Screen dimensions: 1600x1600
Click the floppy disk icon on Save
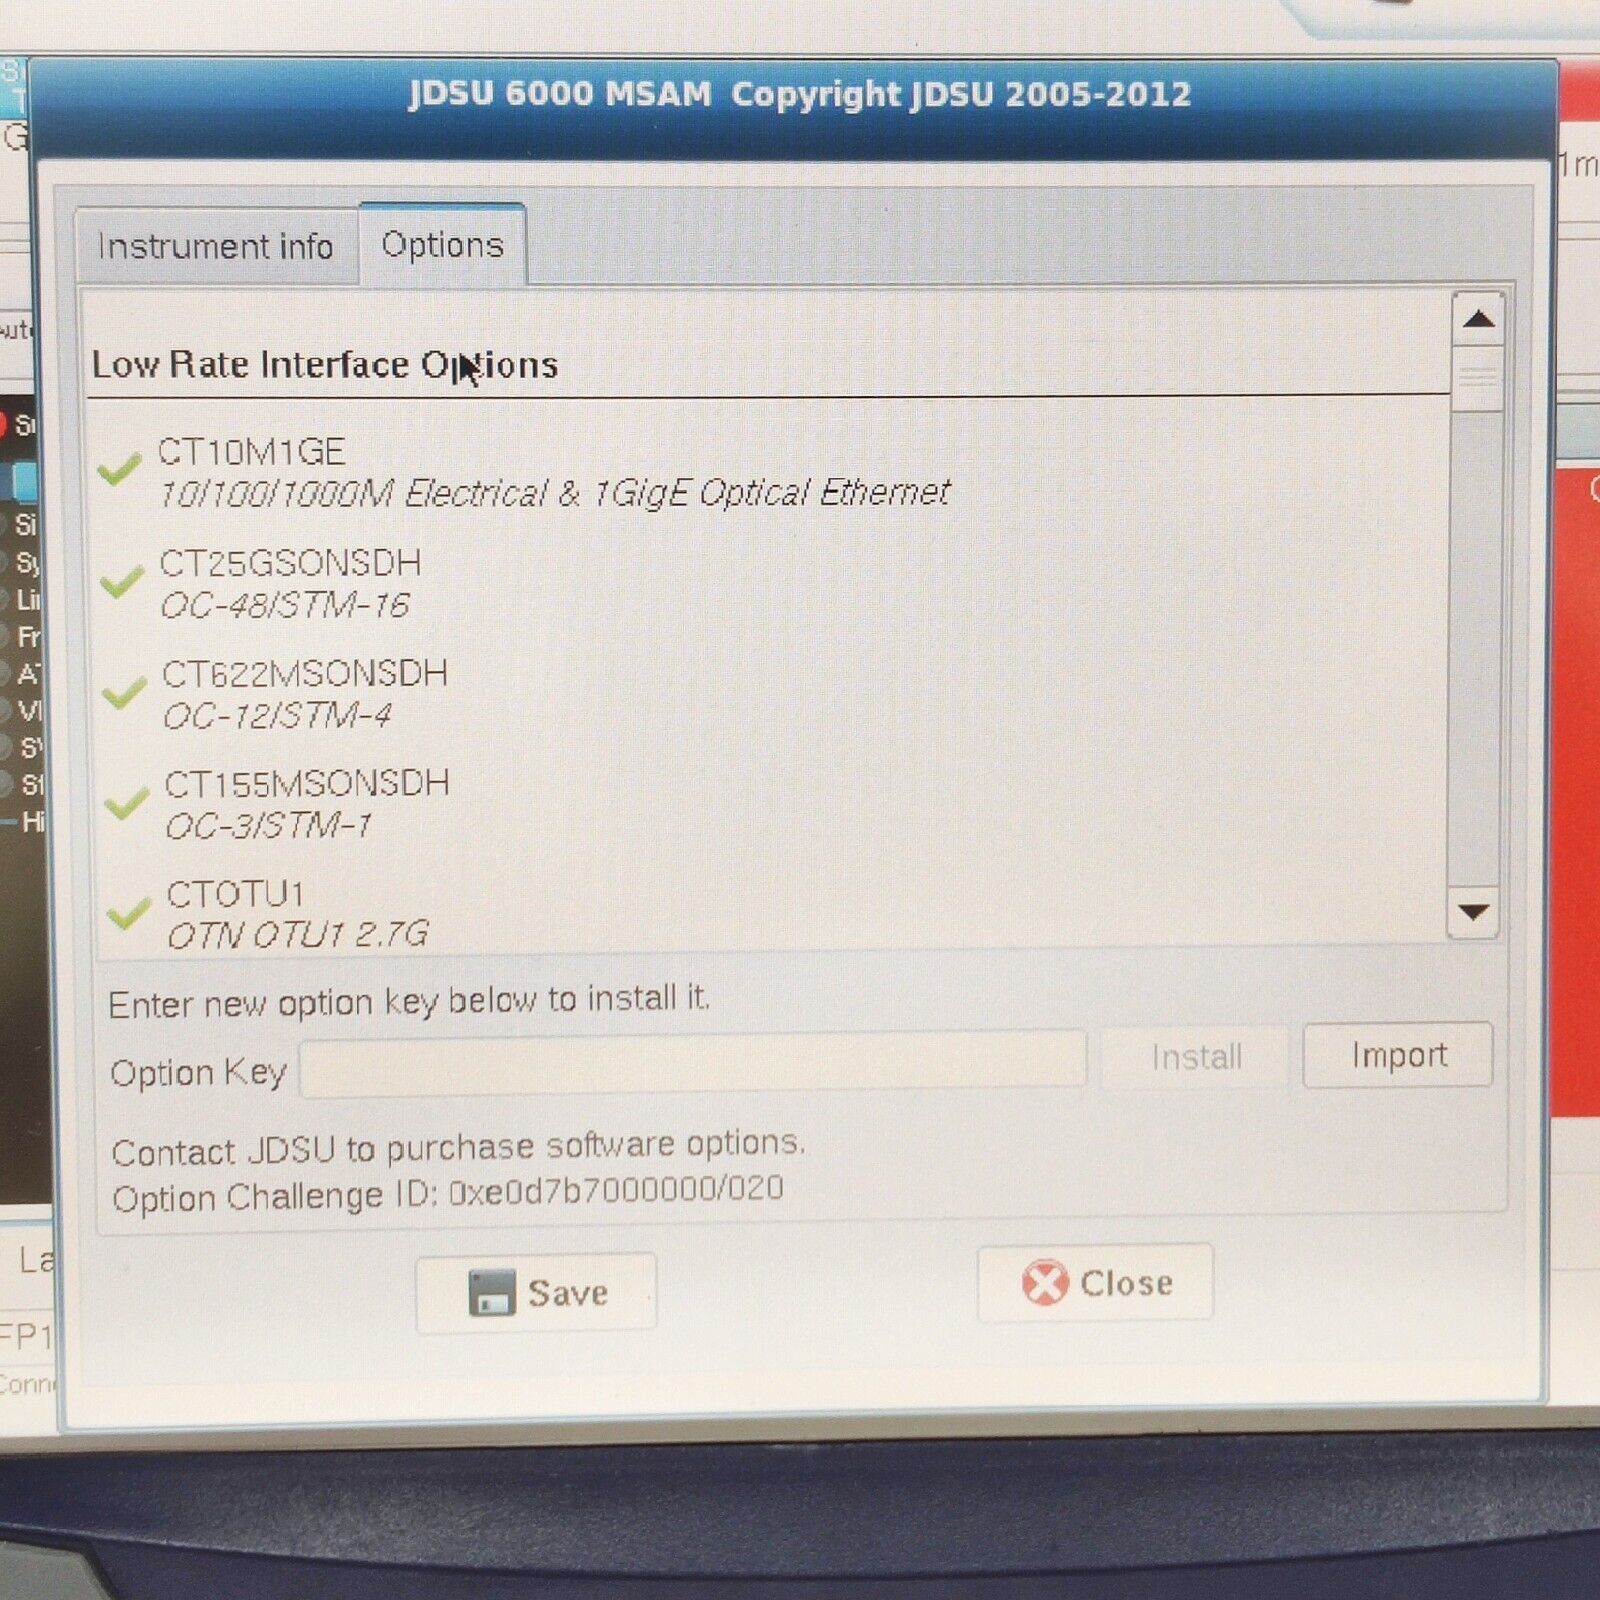coord(491,1293)
